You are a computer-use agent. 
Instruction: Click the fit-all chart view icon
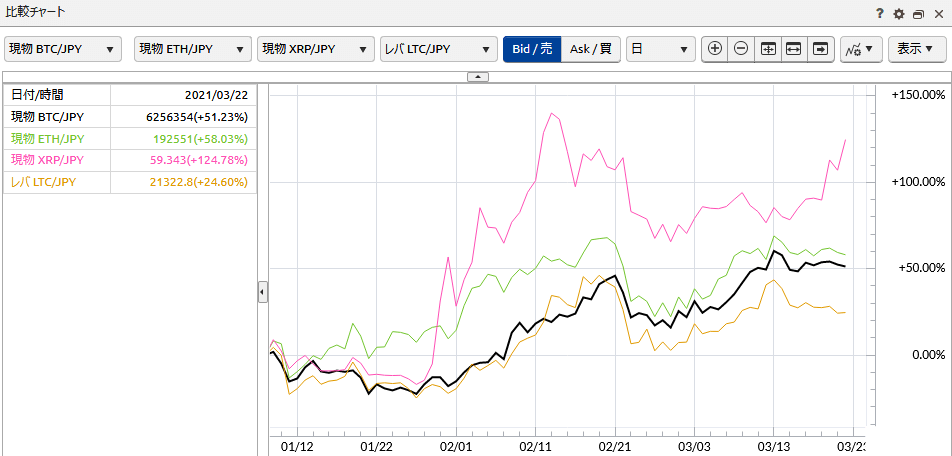[768, 49]
